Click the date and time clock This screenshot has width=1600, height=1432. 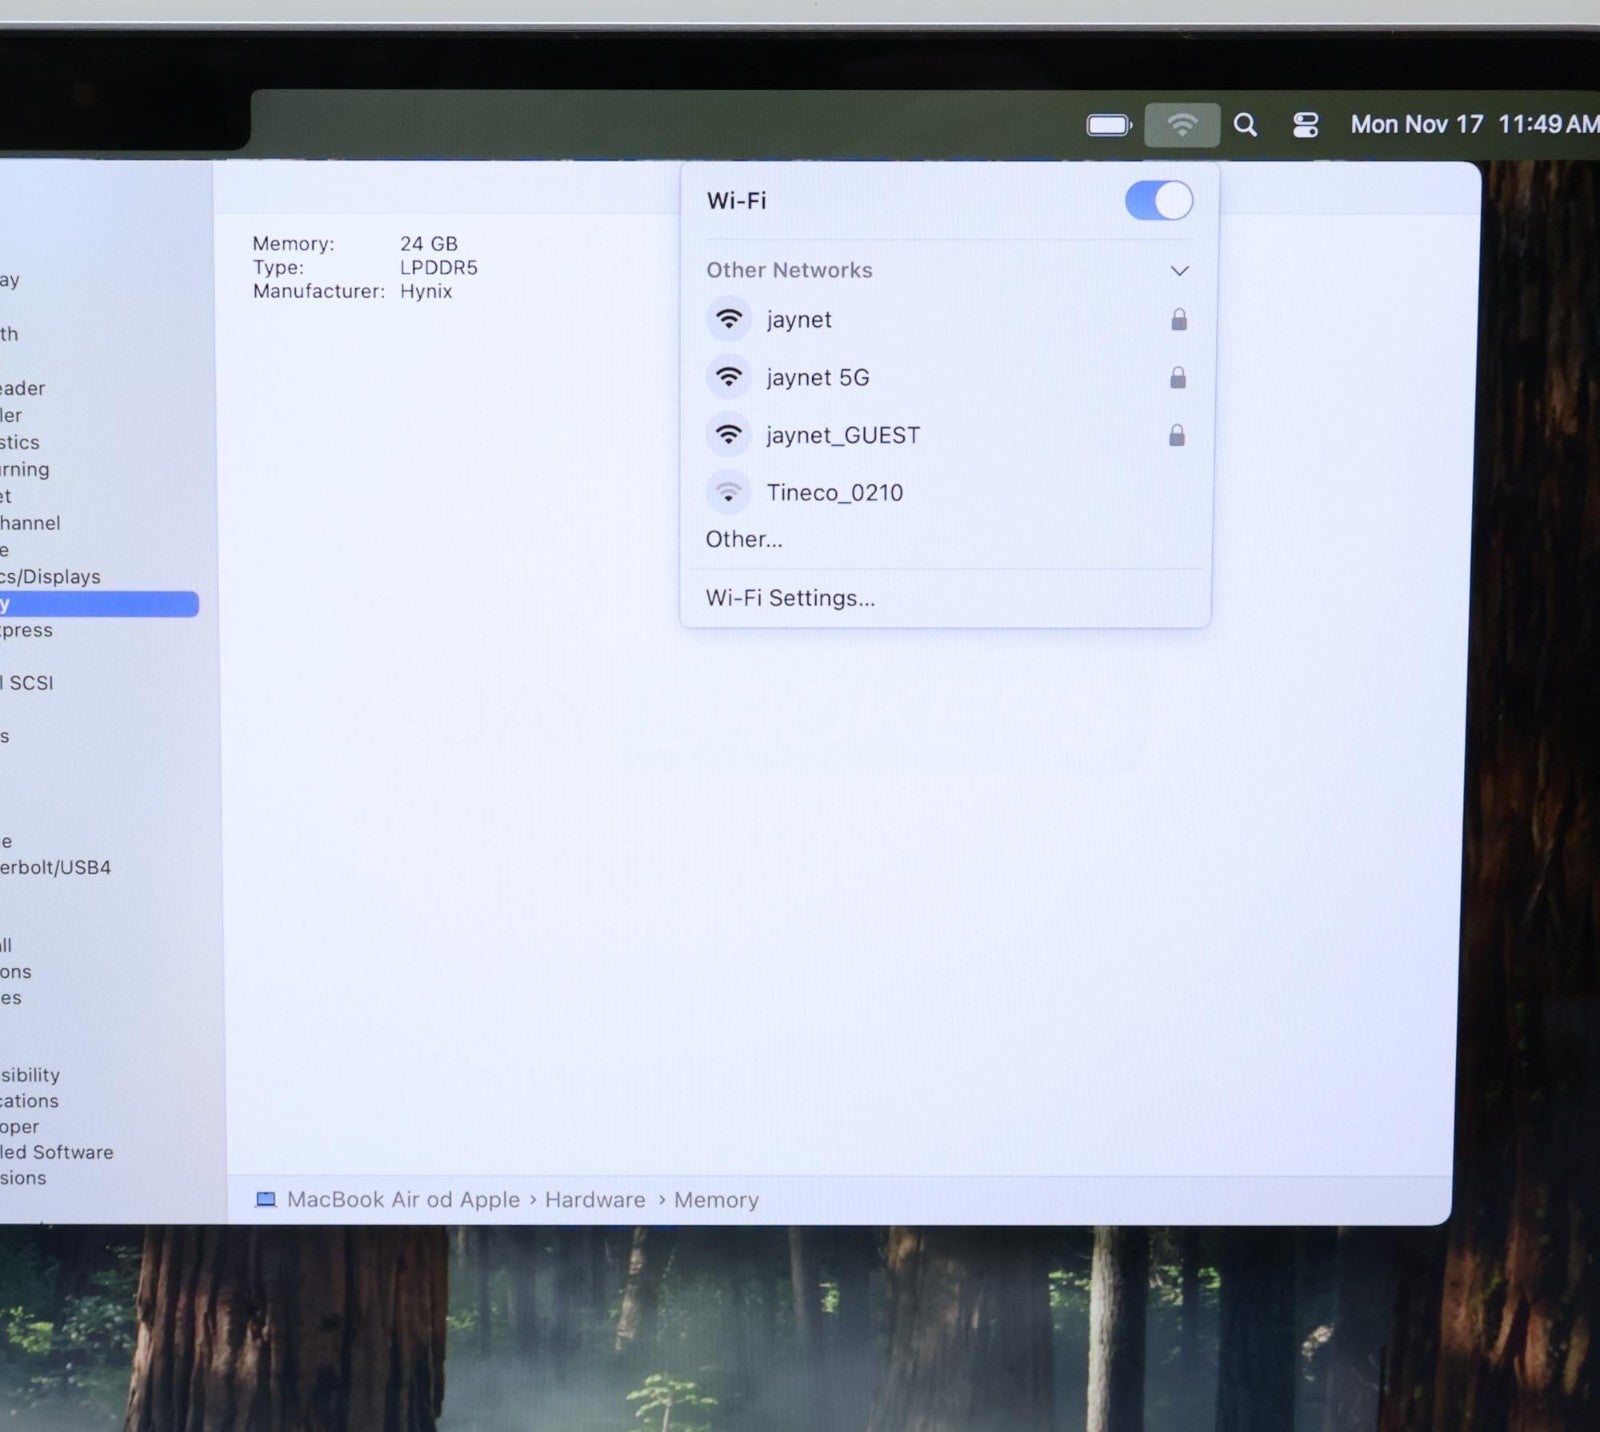pos(1473,125)
